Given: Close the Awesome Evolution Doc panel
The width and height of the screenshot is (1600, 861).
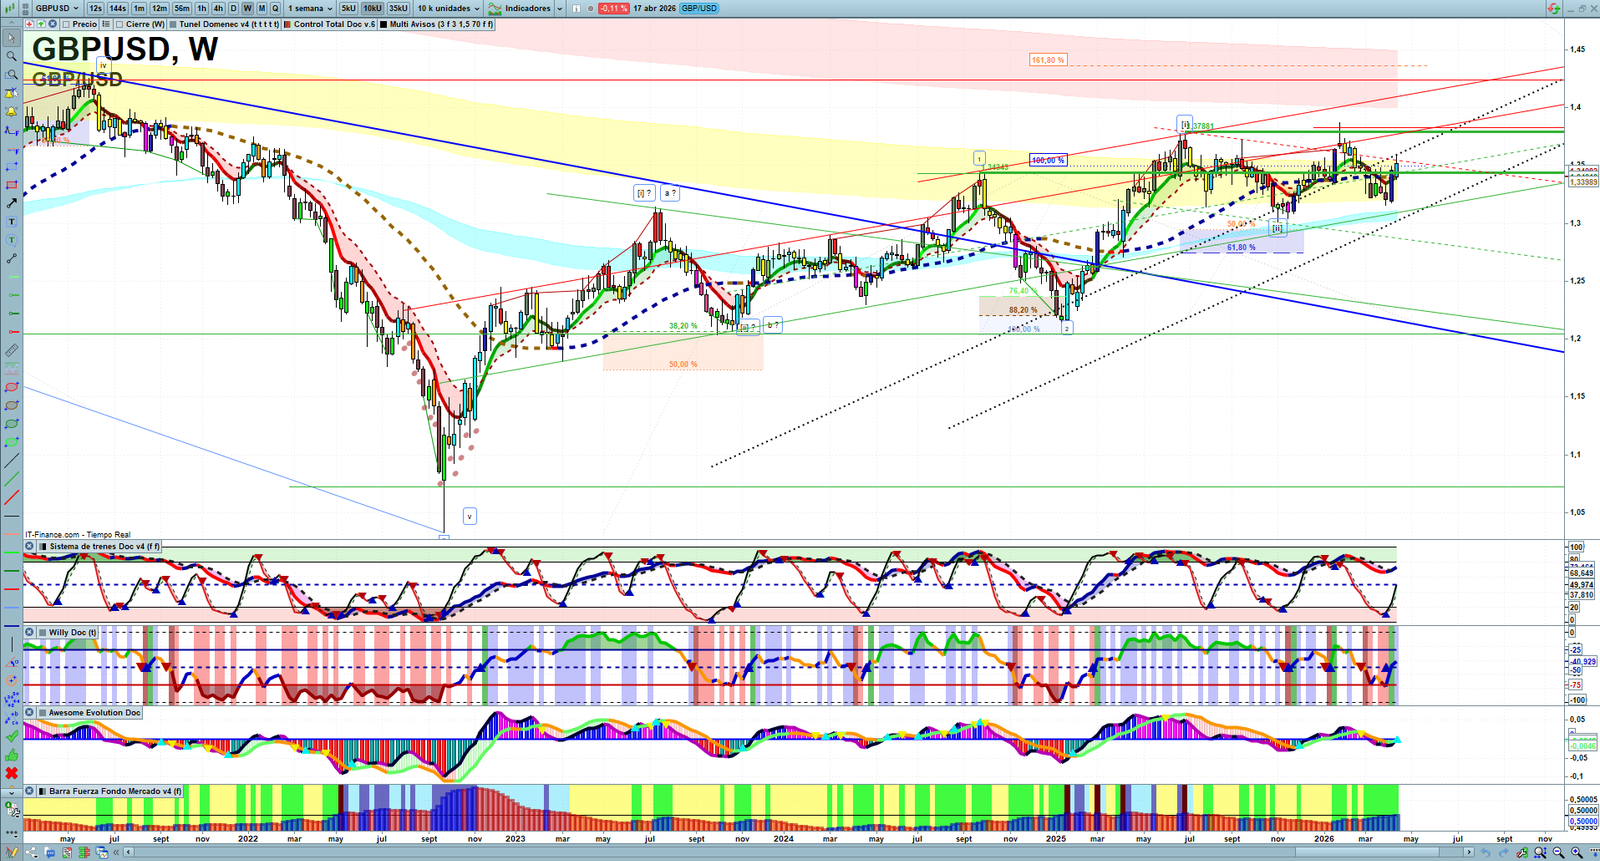Looking at the screenshot, I should 30,713.
